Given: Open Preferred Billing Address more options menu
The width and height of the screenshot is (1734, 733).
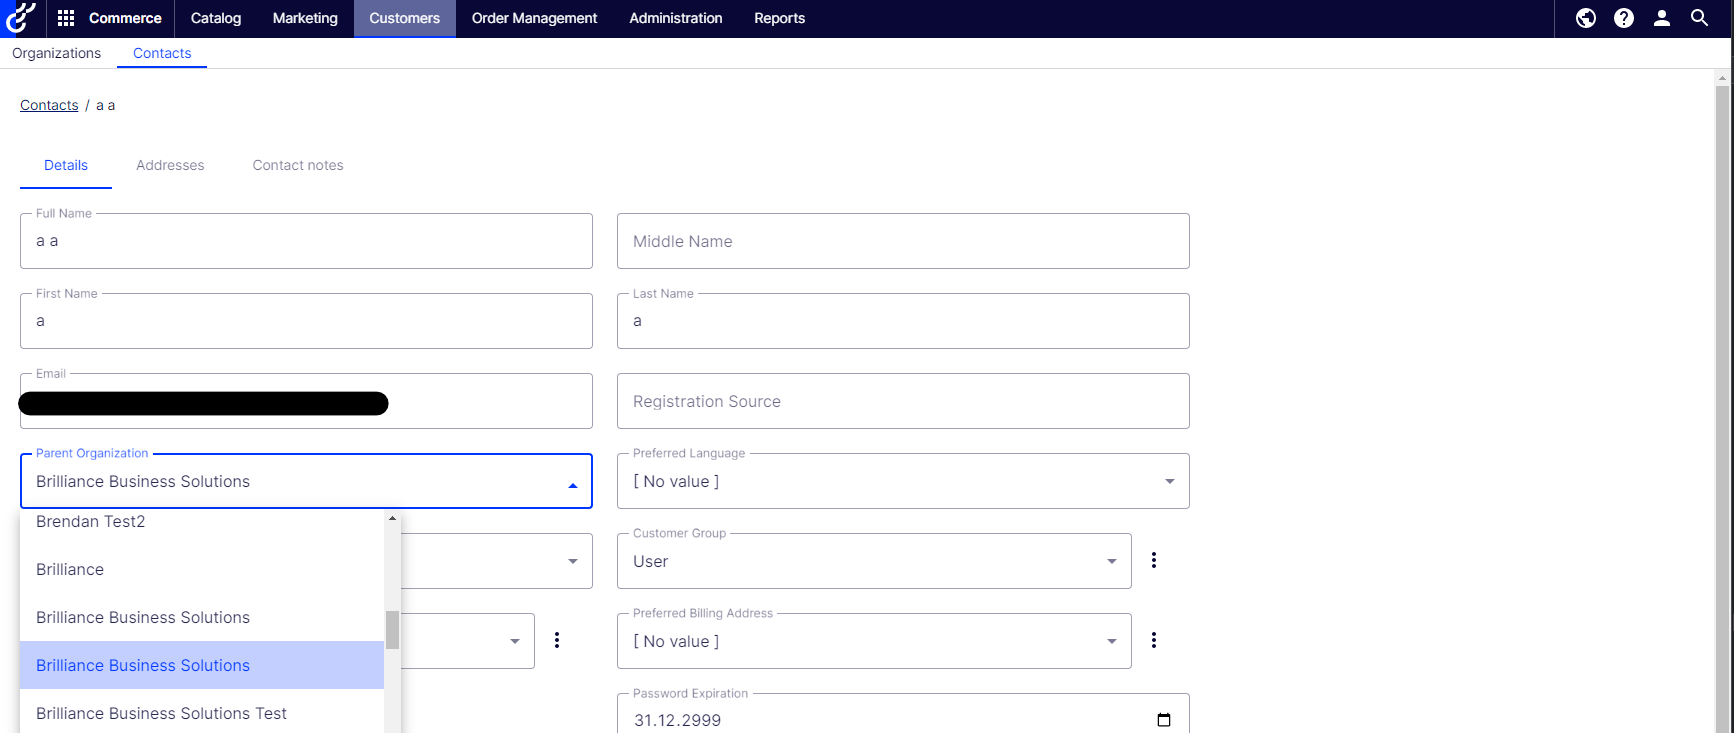Looking at the screenshot, I should pos(1154,640).
